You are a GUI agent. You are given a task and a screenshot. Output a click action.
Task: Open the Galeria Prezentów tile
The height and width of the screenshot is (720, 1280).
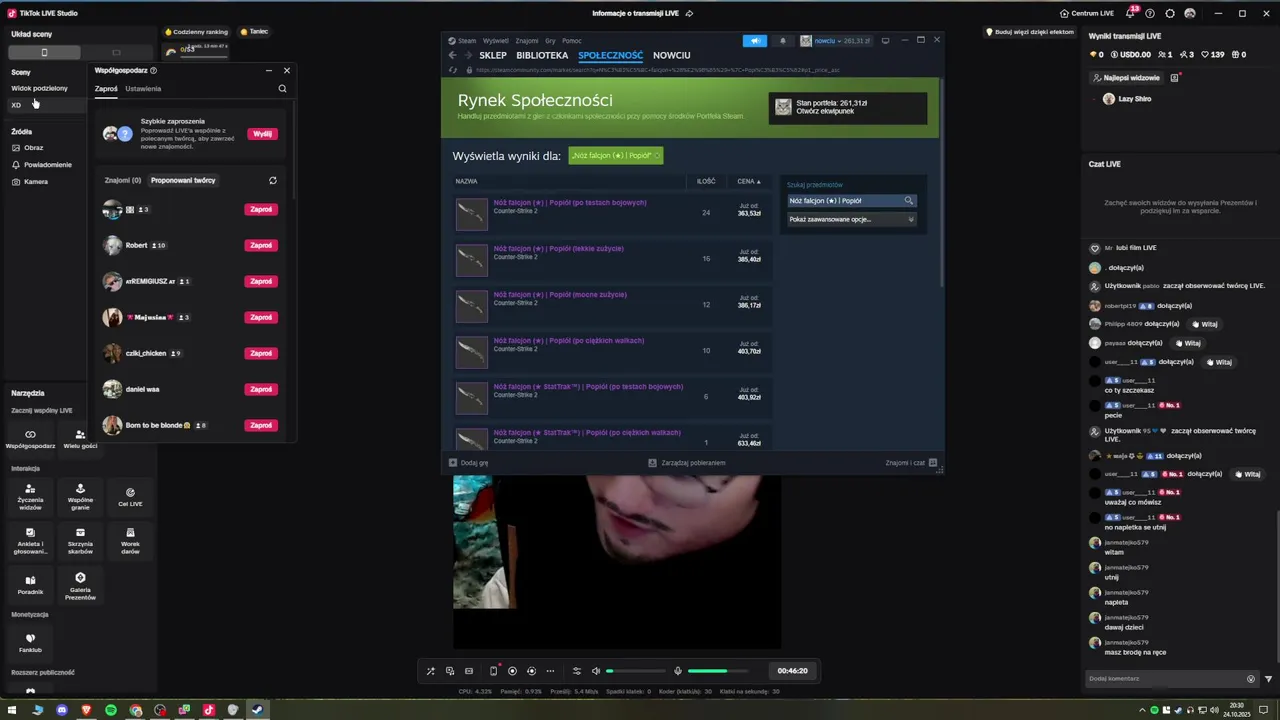pos(80,585)
